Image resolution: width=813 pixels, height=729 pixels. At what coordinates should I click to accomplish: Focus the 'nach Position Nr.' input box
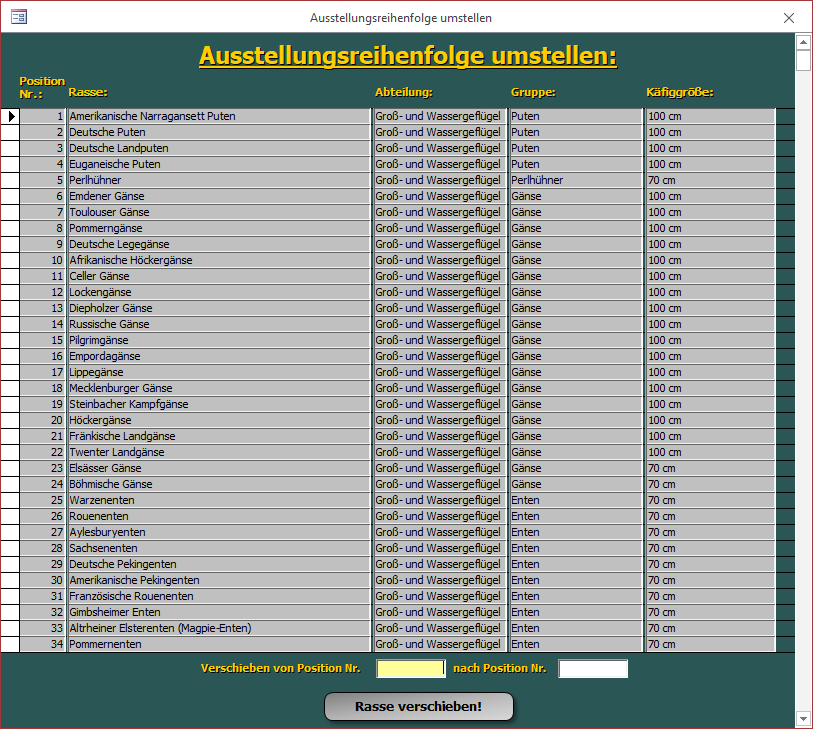tap(593, 668)
